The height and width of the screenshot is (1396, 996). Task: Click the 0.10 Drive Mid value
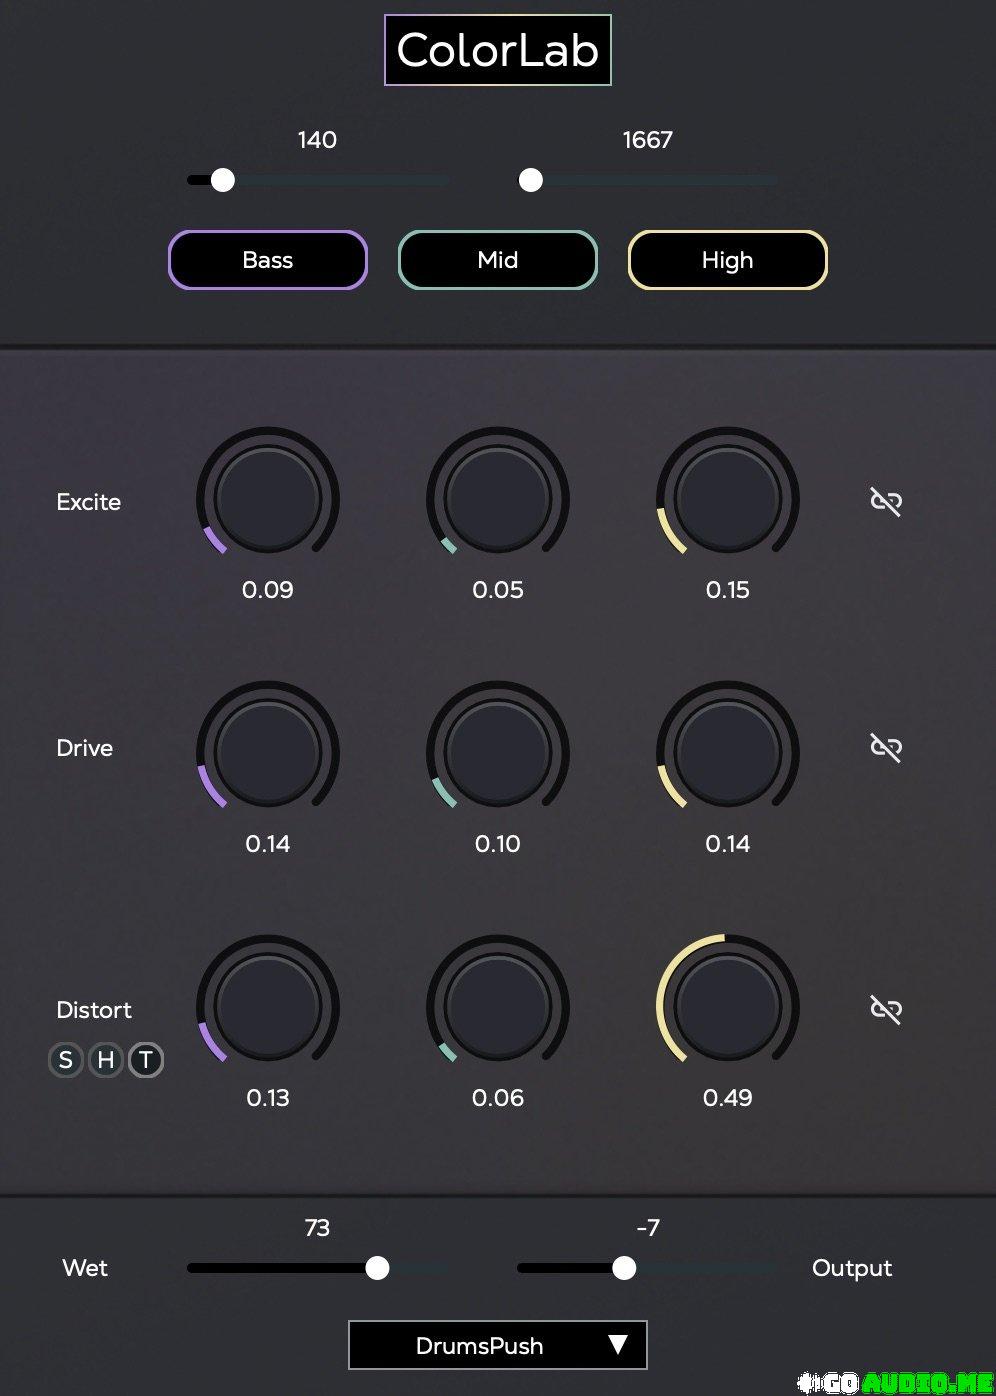pos(498,844)
